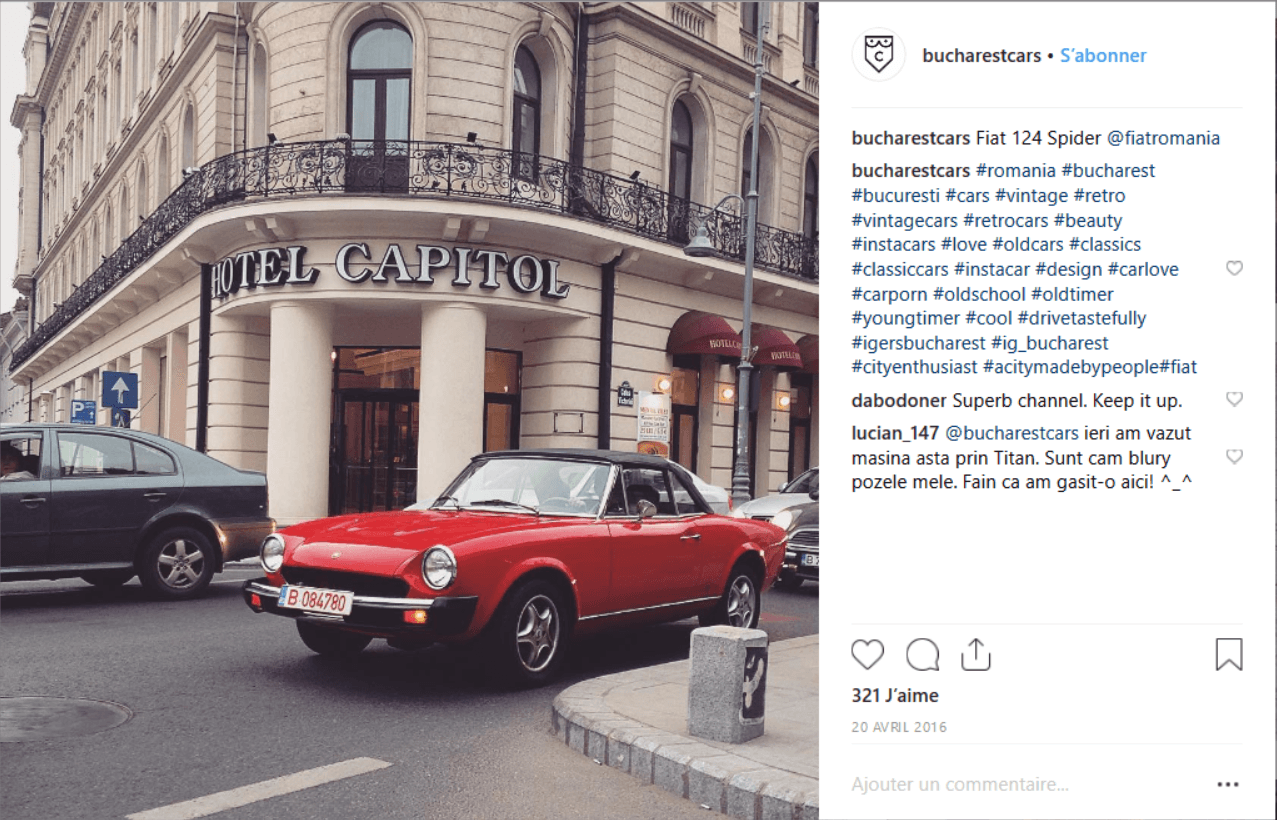
Task: Open the bucharestcars profile avatar
Action: coord(878,55)
